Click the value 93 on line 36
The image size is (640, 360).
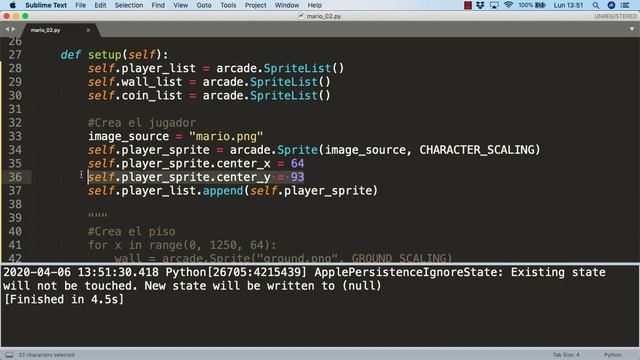297,177
